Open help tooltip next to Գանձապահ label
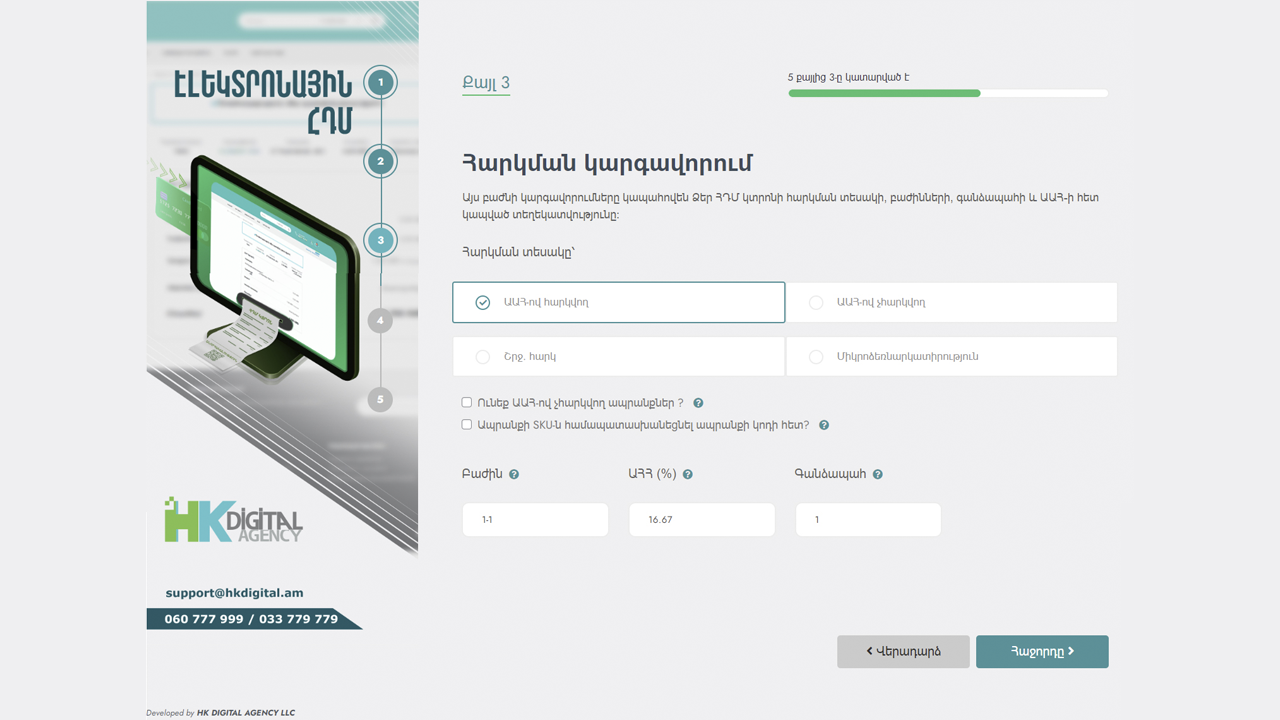 878,475
